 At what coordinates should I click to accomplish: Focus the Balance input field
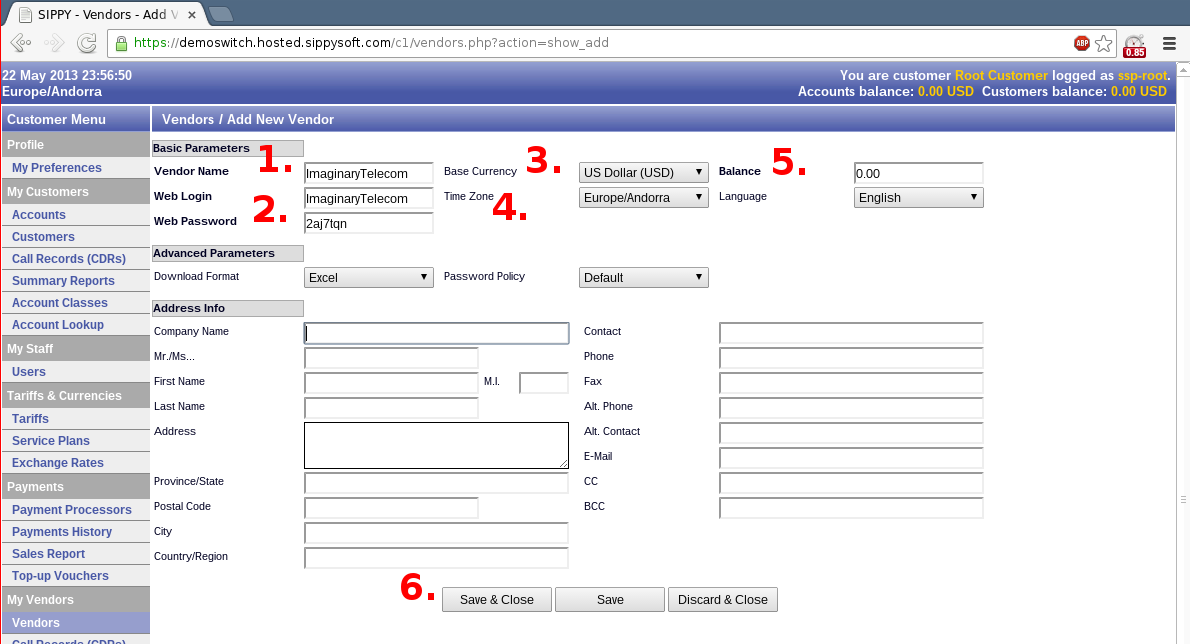918,173
